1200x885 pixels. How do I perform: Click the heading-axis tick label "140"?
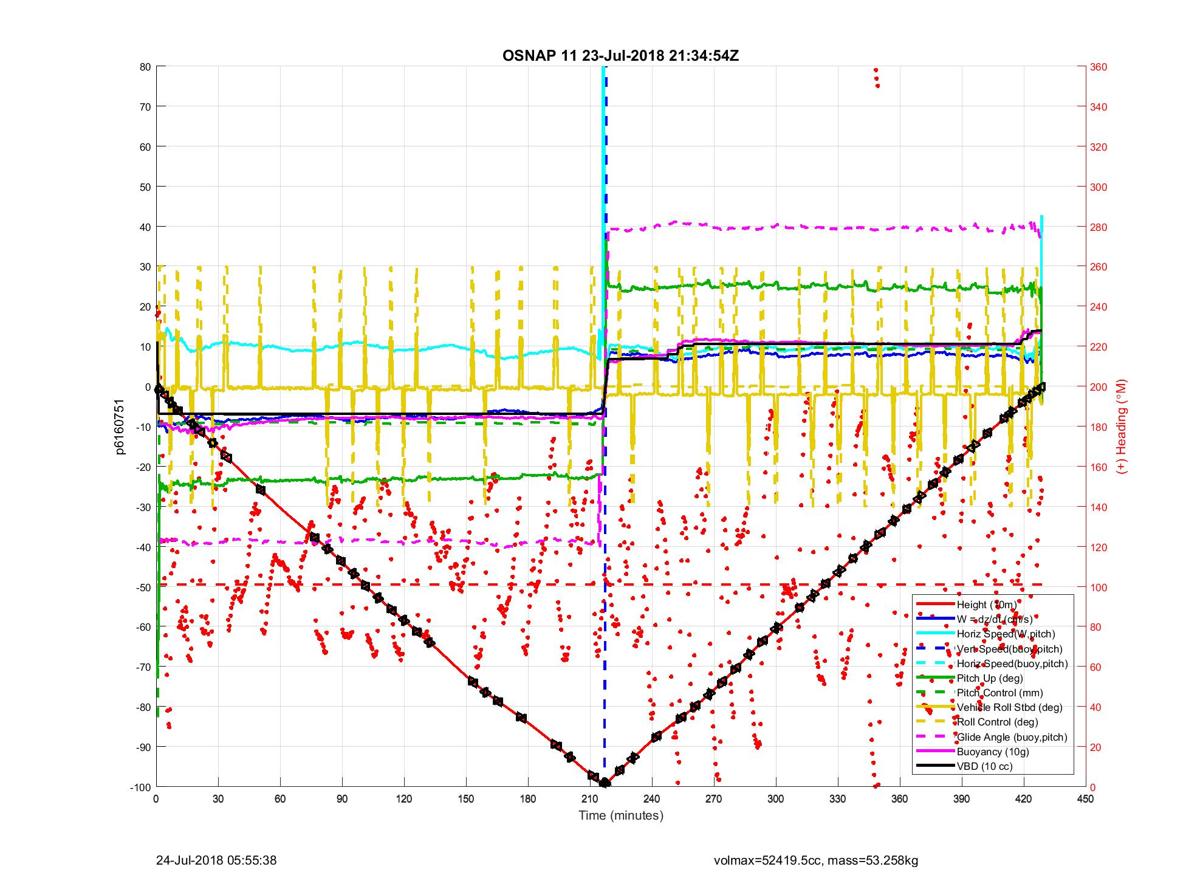tap(1098, 507)
